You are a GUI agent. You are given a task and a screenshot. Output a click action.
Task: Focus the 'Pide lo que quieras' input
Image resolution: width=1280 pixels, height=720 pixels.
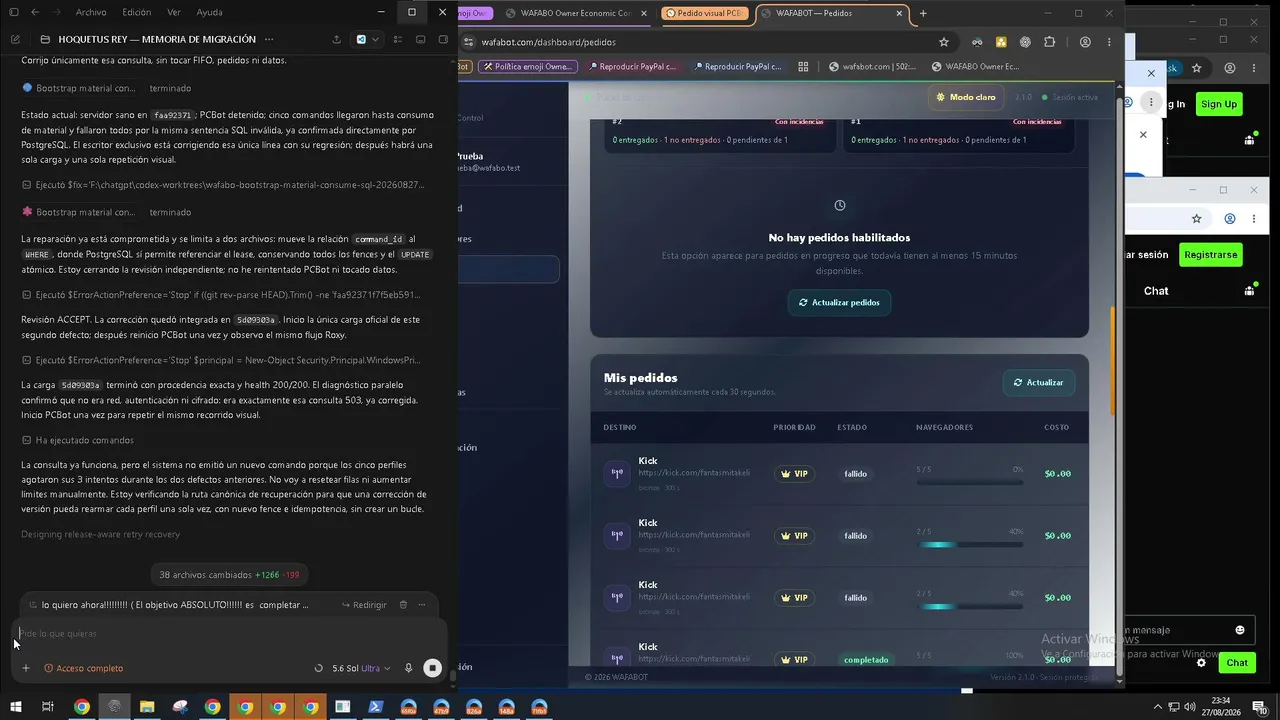pos(230,633)
